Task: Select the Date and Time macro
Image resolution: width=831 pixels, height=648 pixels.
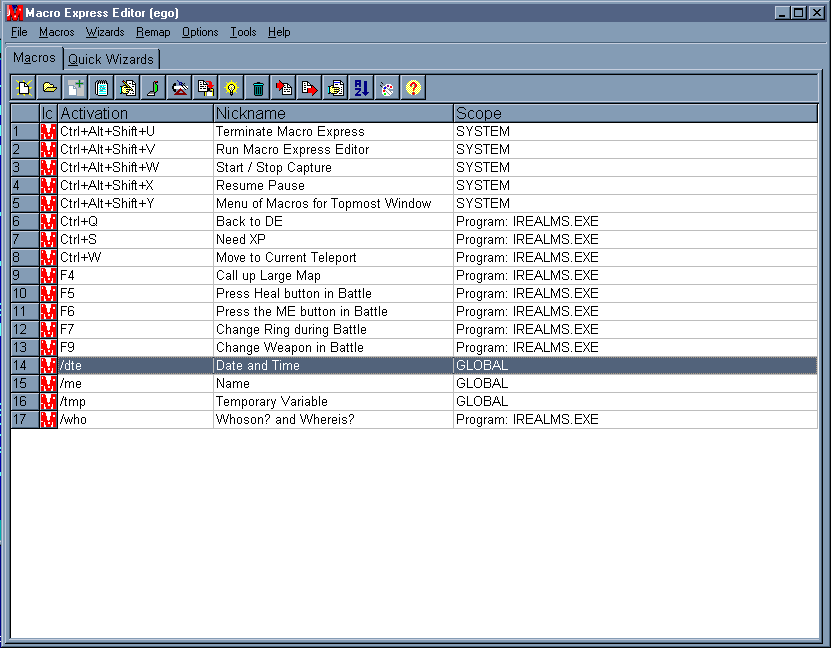Action: tap(333, 366)
